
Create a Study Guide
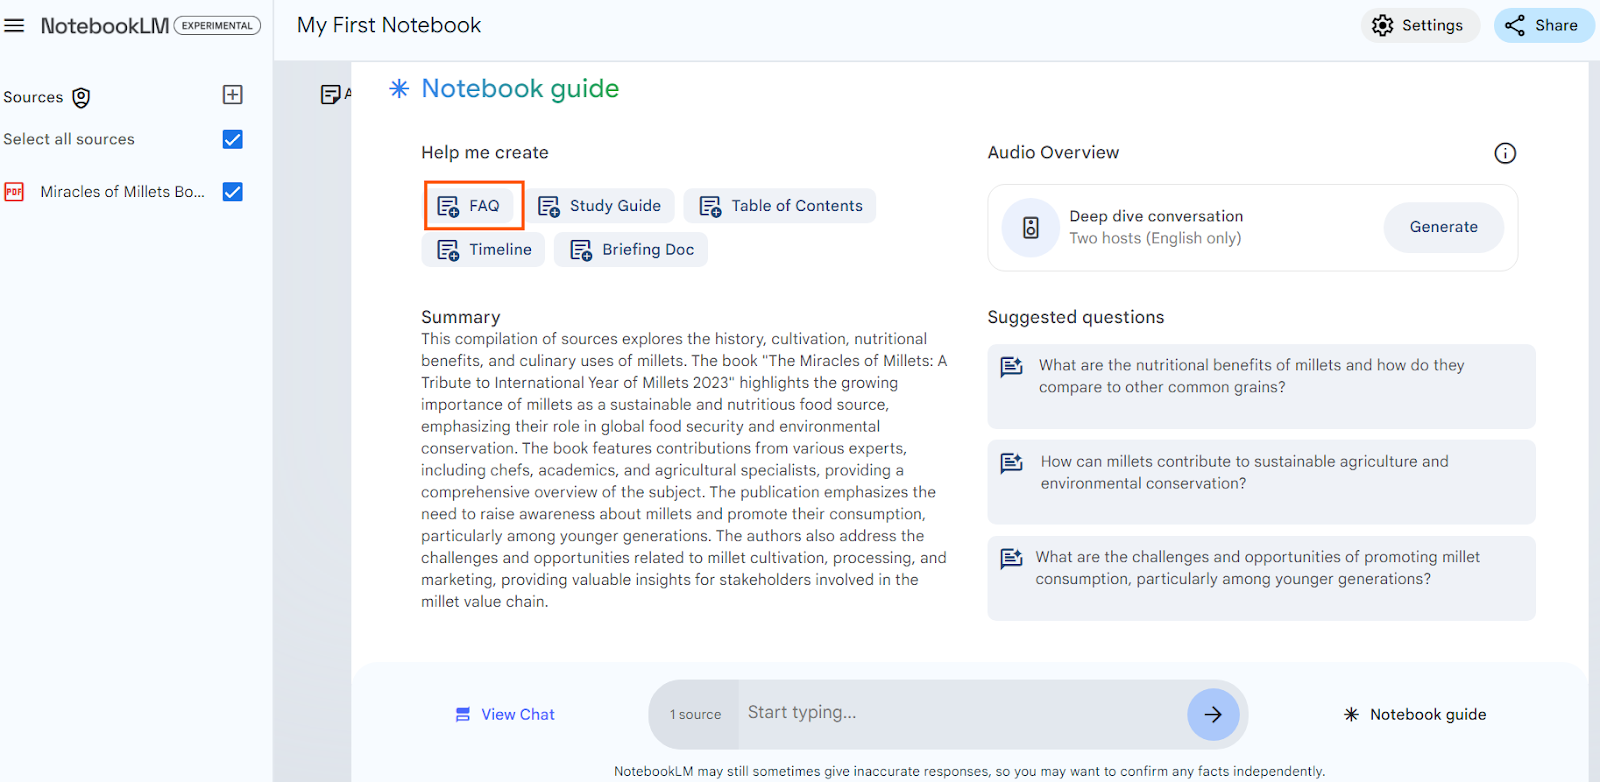[x=600, y=206]
